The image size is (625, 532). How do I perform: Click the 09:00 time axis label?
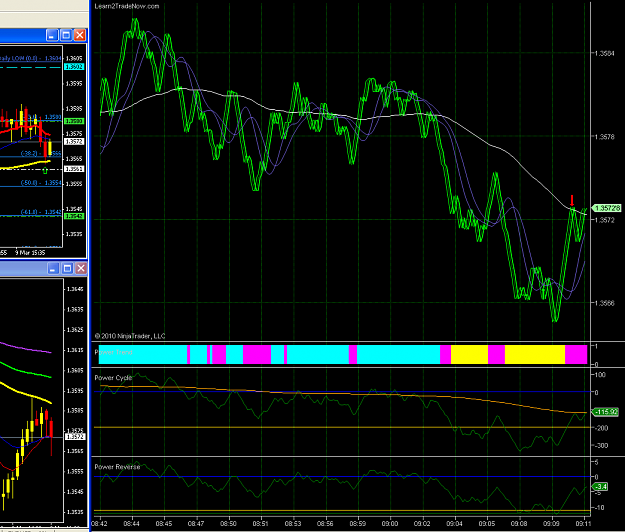point(389,524)
